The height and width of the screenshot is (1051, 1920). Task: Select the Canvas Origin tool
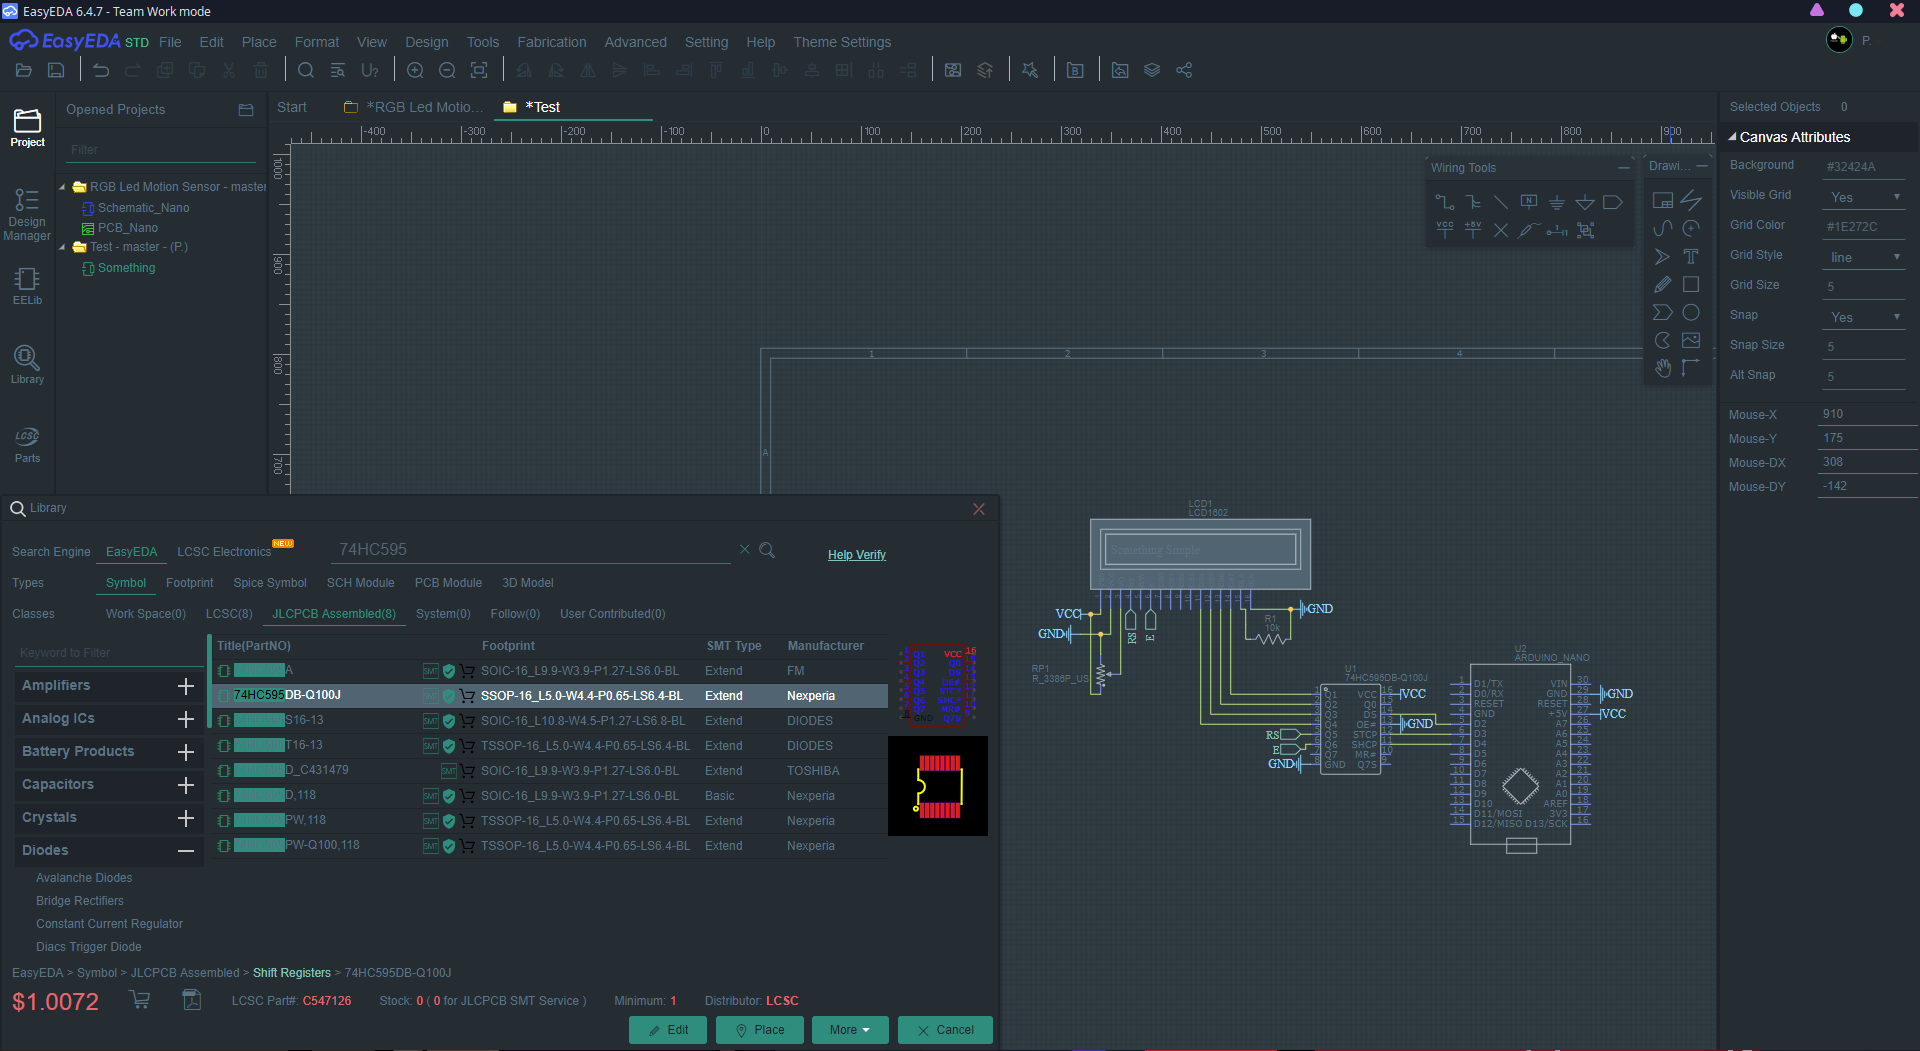click(1691, 369)
